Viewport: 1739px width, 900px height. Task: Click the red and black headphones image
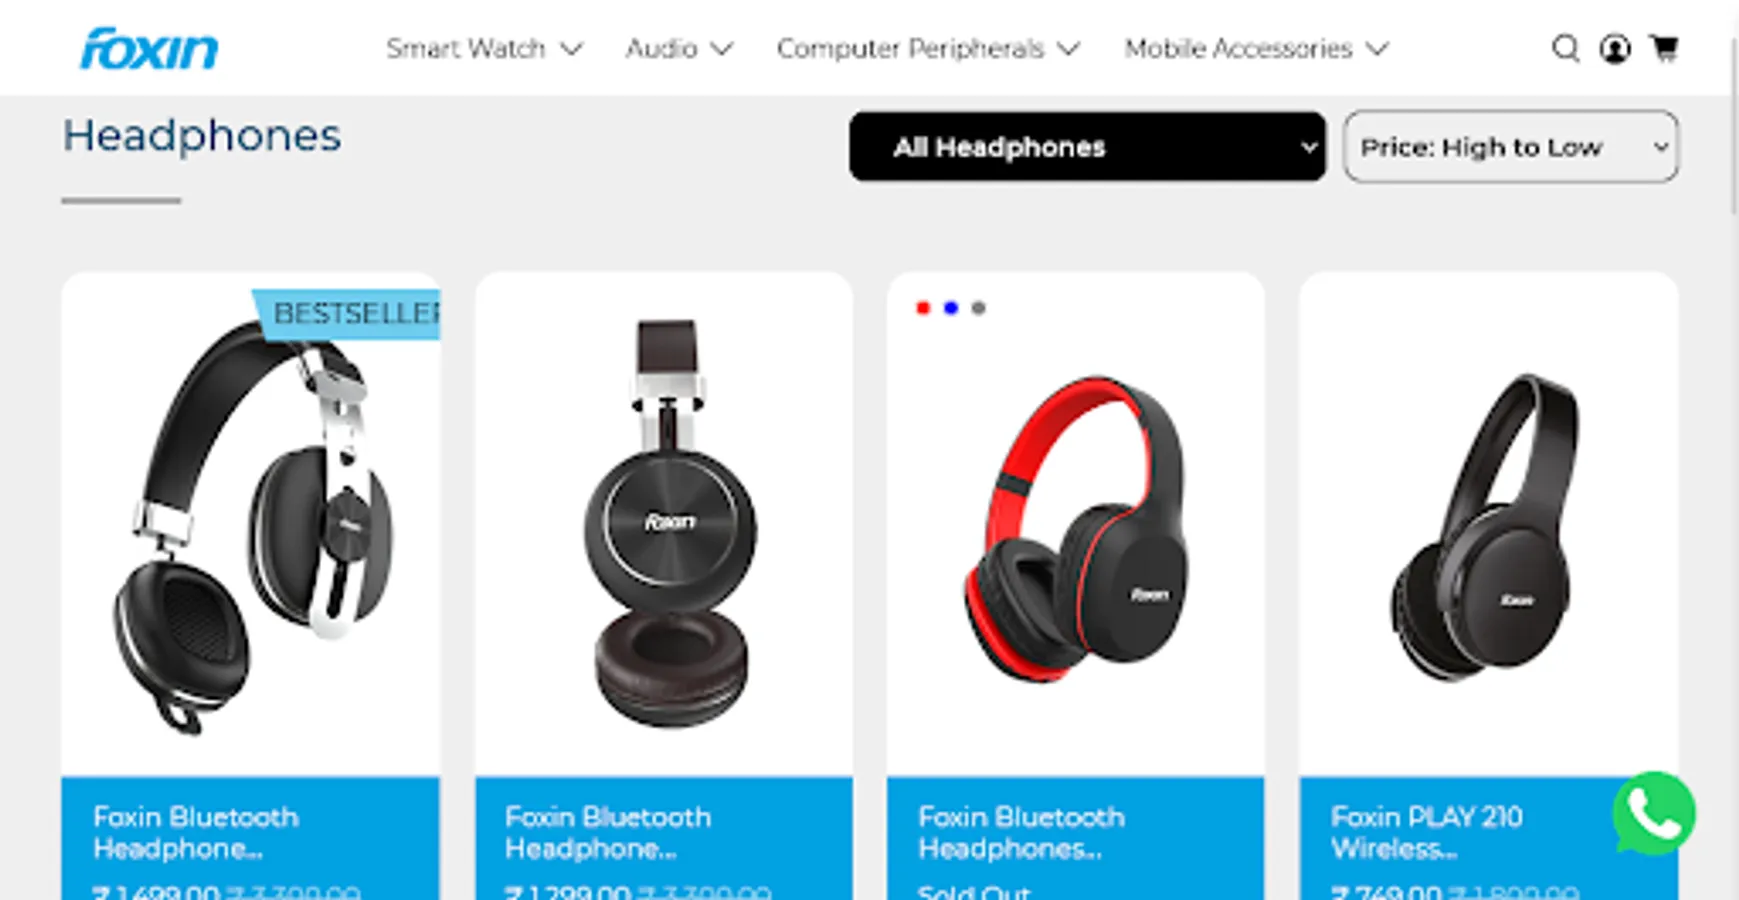(1076, 529)
